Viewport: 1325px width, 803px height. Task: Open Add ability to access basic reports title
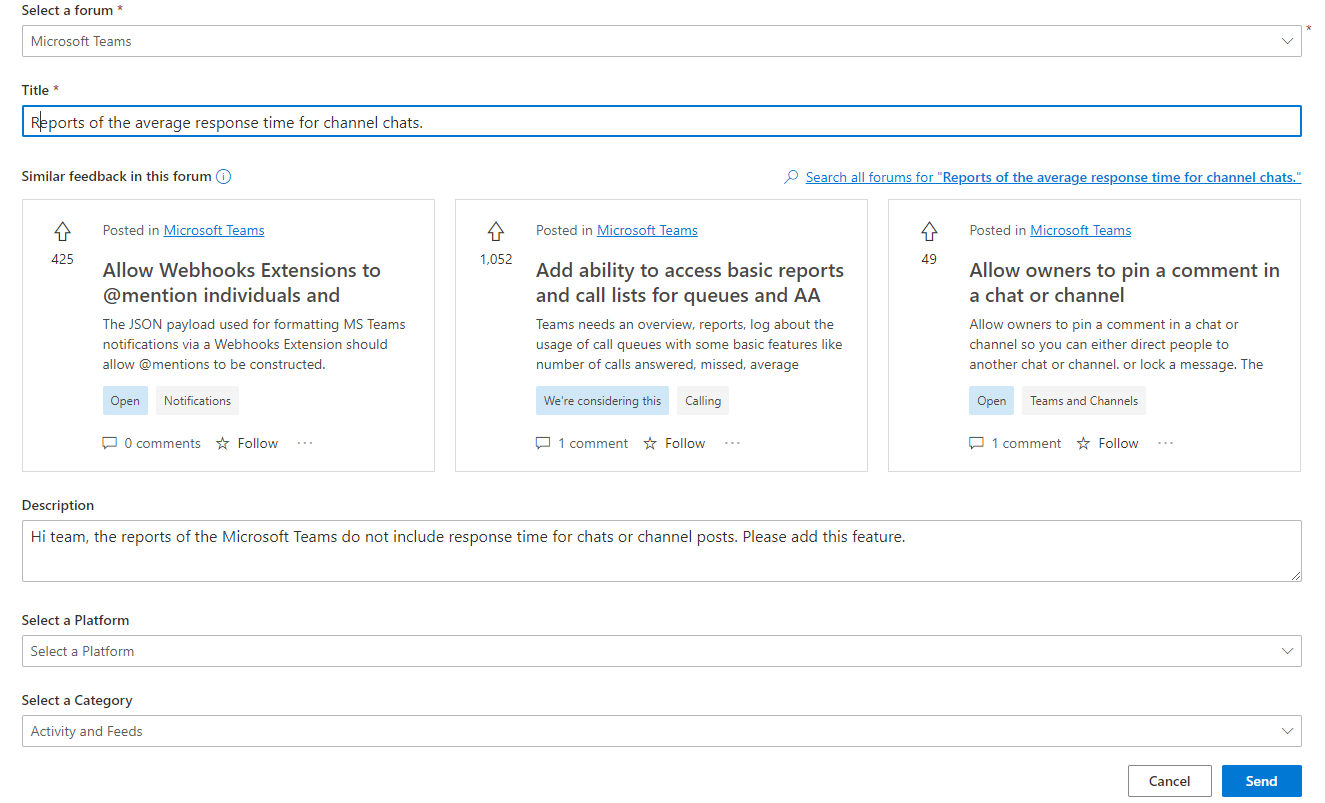coord(690,283)
